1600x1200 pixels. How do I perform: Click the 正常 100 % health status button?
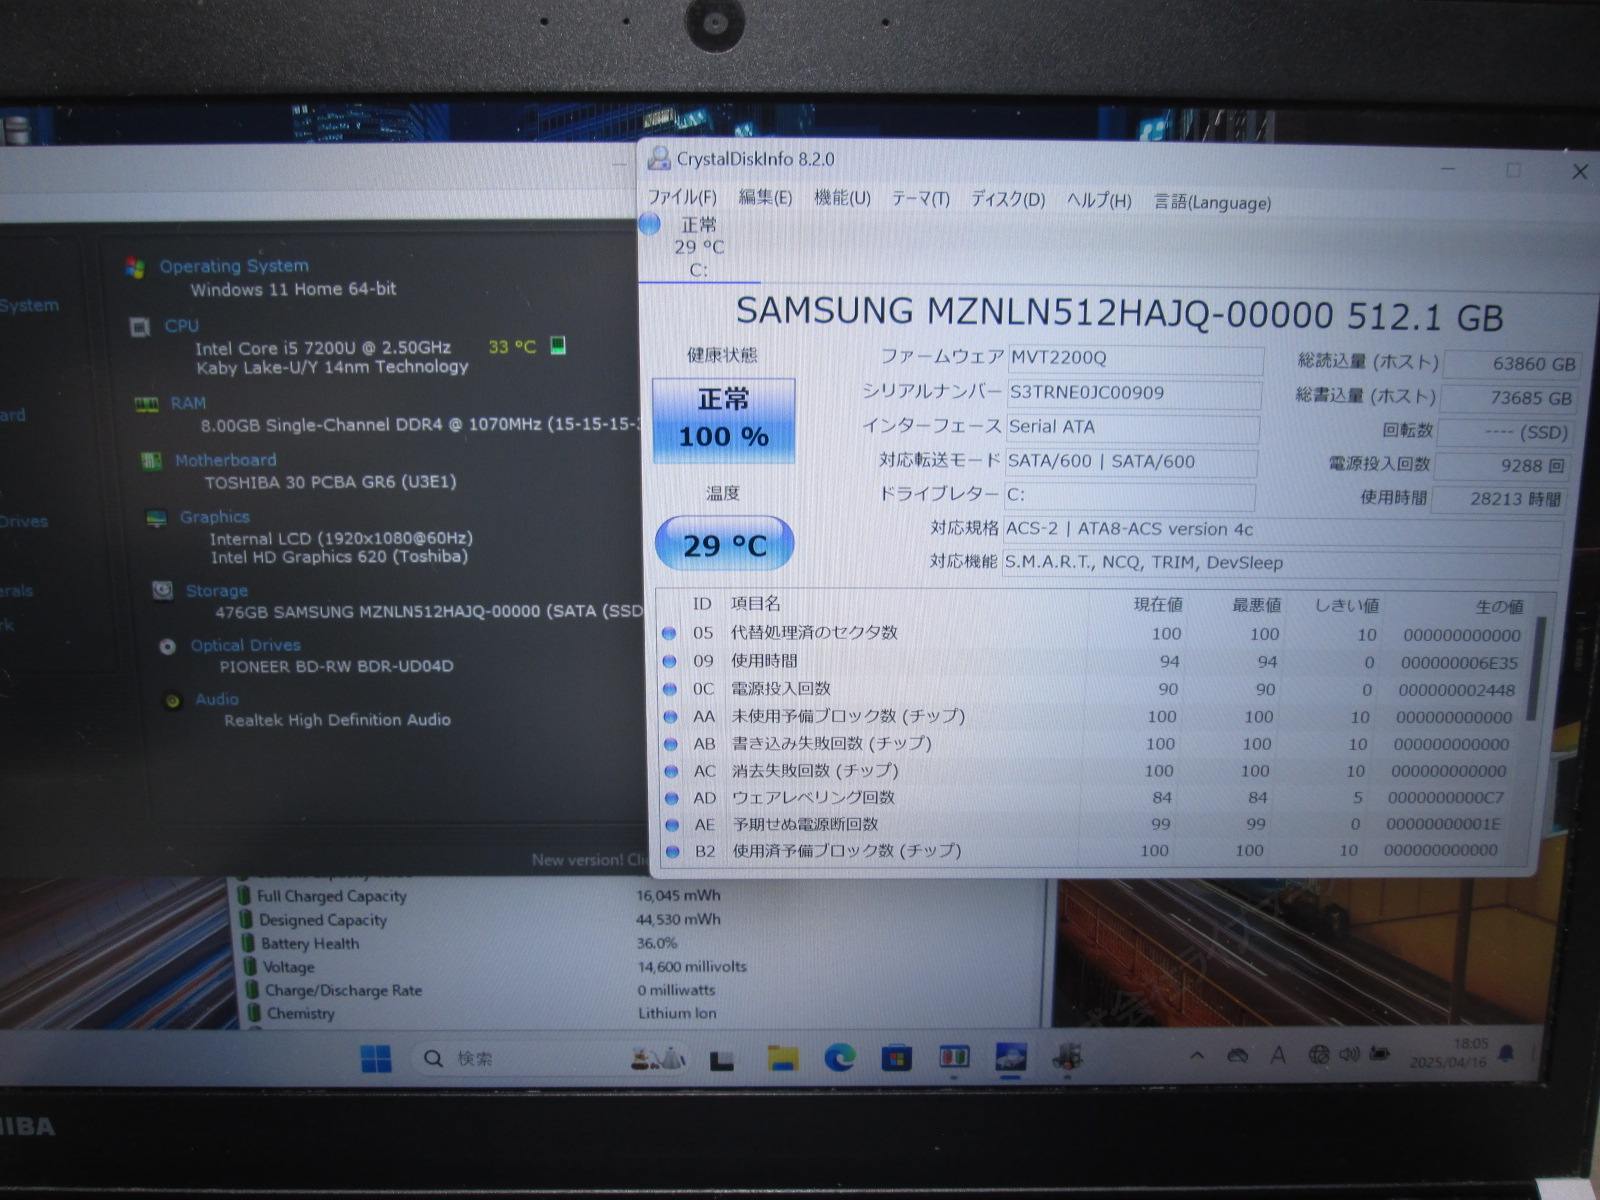click(724, 420)
